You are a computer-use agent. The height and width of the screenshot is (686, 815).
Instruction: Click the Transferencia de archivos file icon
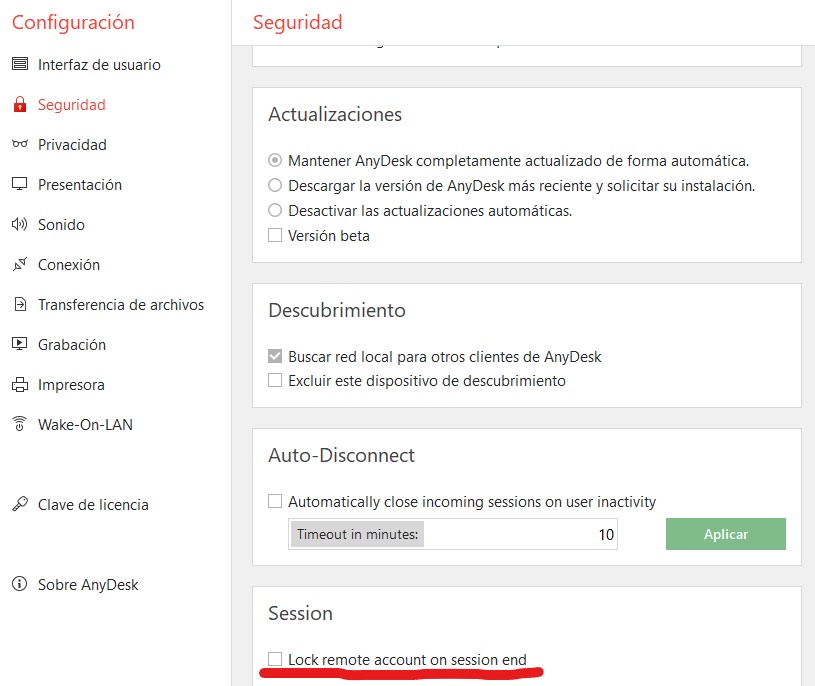[x=20, y=304]
